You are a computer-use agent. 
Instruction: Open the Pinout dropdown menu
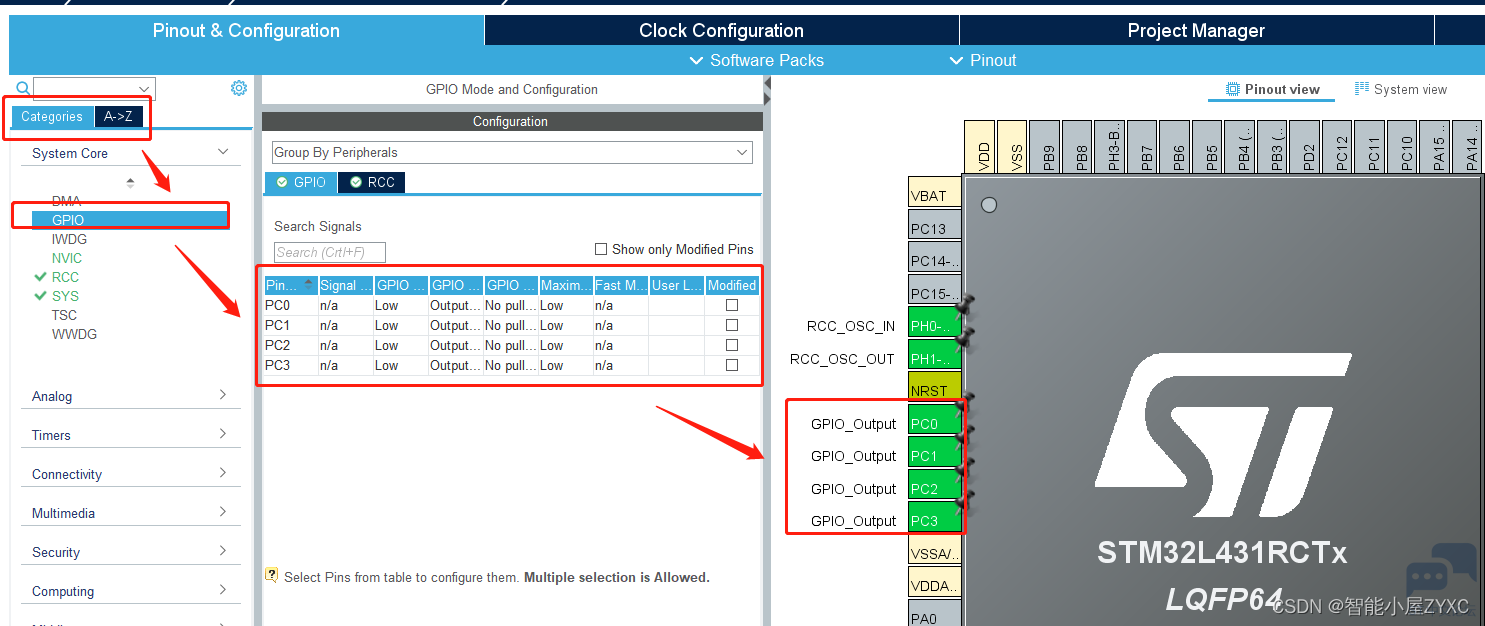[983, 60]
